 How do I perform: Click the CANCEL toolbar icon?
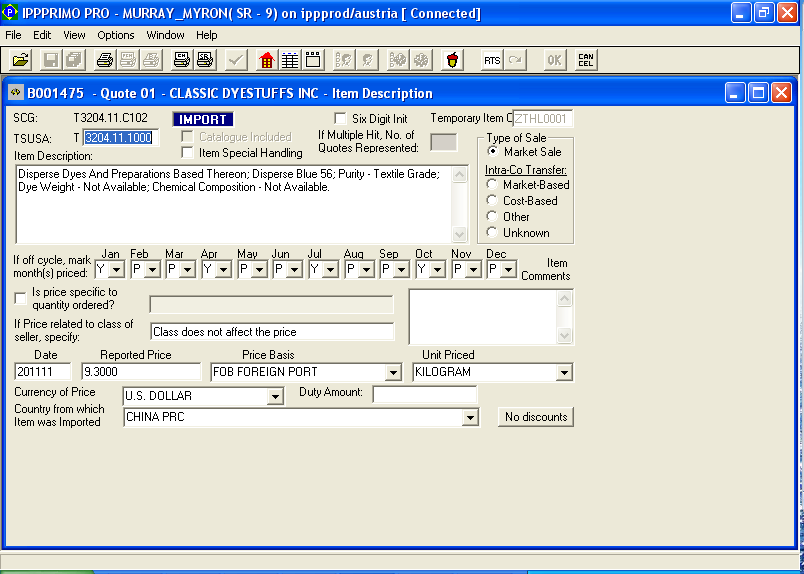coord(586,60)
